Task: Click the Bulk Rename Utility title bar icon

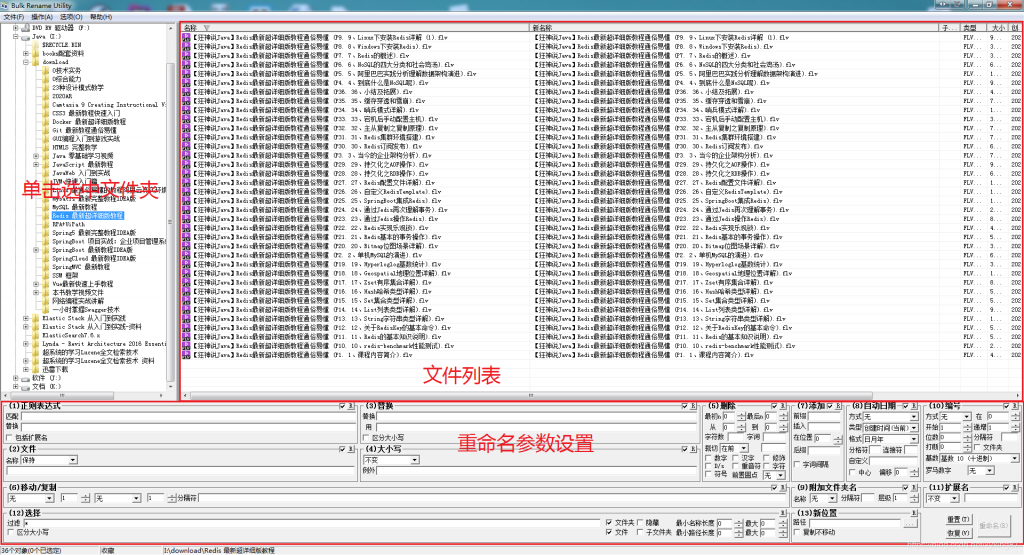Action: (x=5, y=5)
